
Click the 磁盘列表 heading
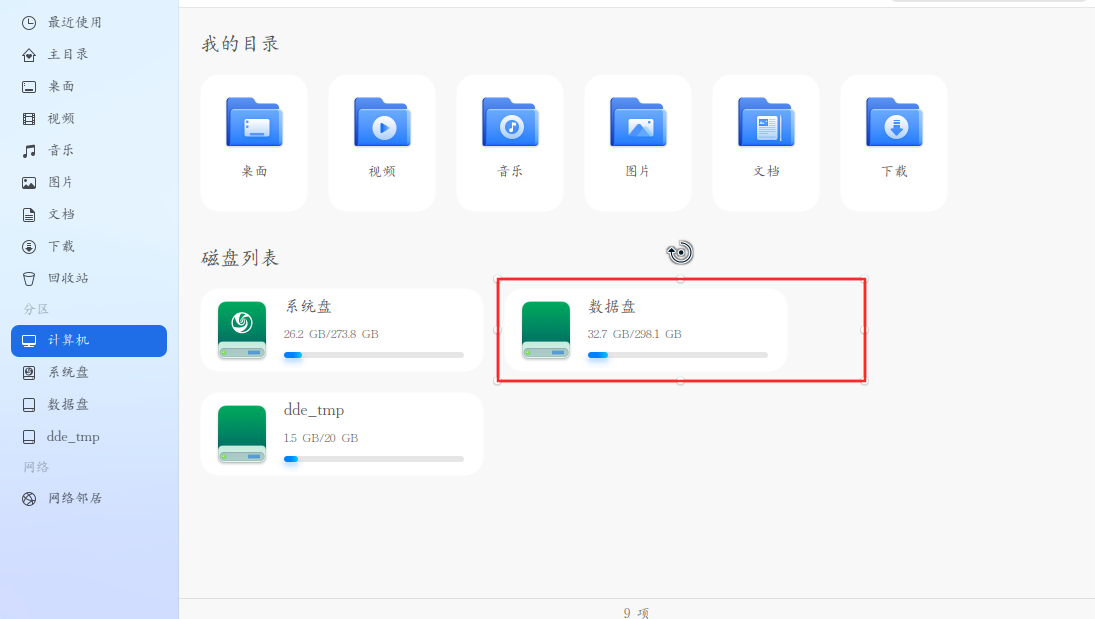point(240,258)
